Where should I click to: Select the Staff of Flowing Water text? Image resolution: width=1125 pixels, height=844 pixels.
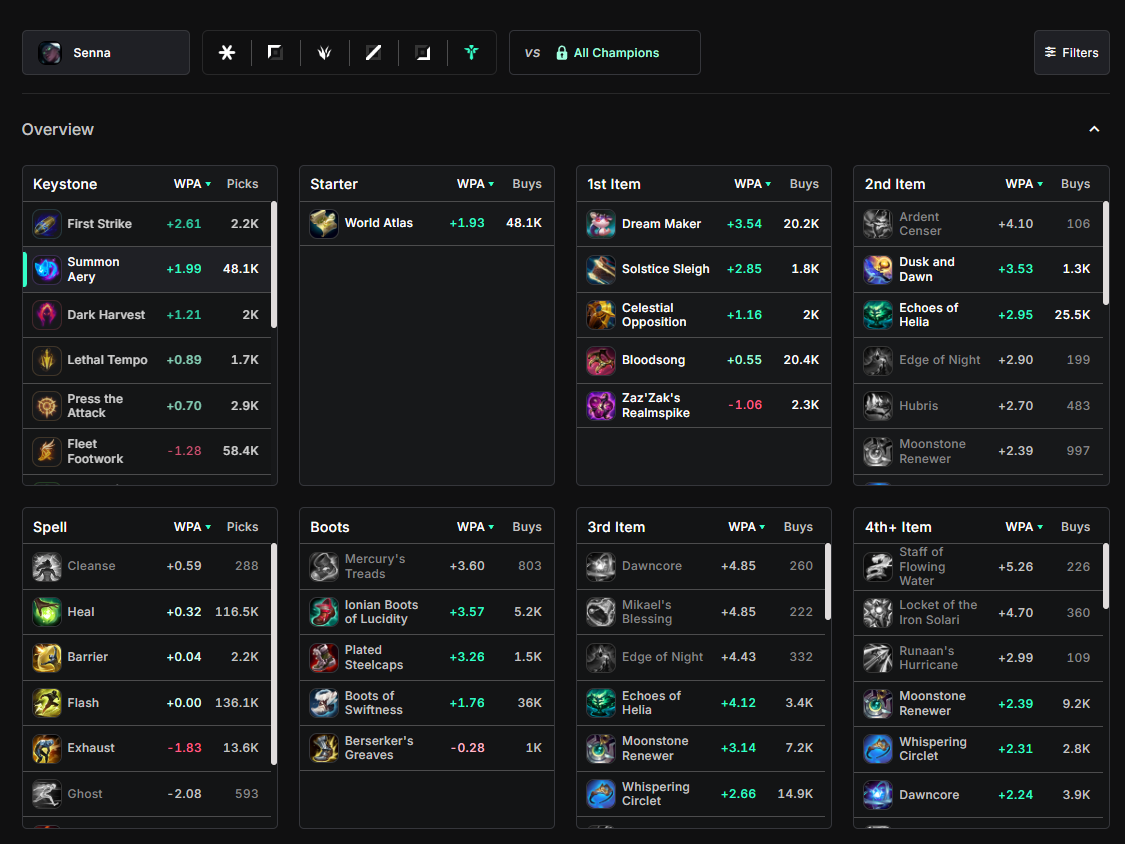point(922,566)
